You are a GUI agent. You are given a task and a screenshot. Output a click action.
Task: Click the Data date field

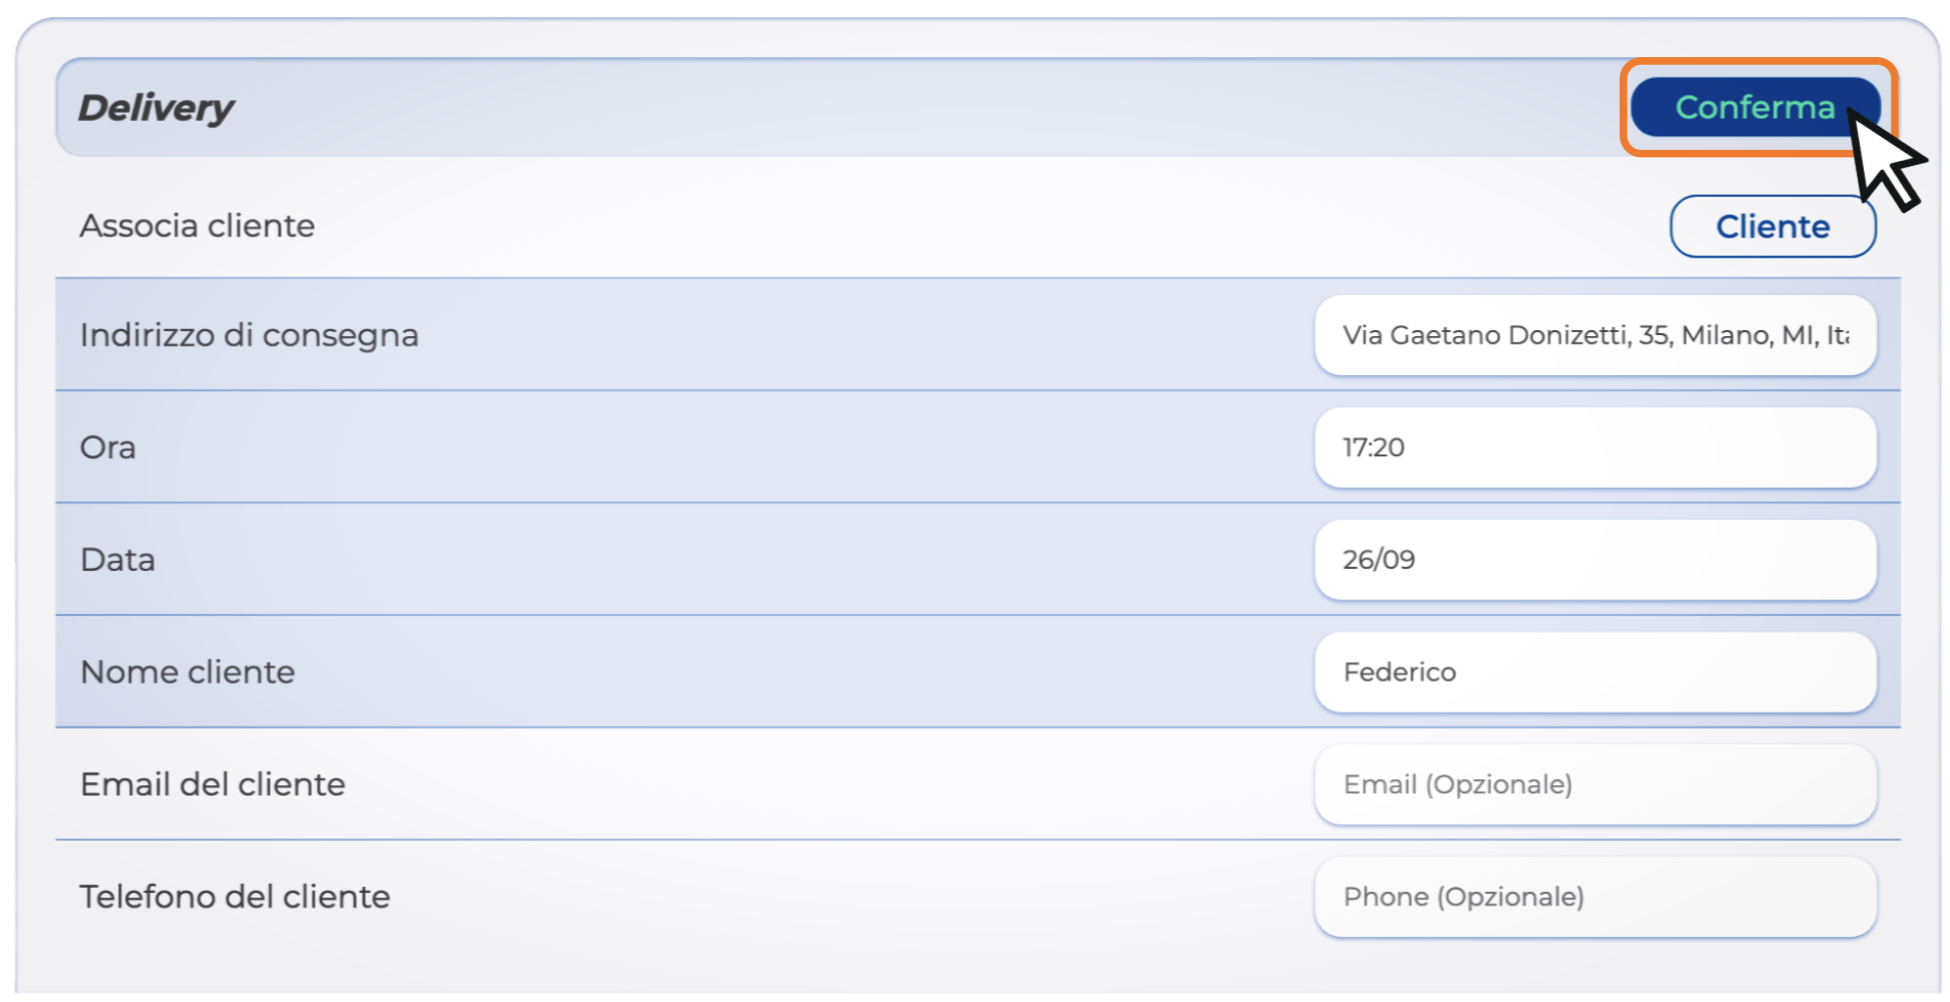point(1594,560)
